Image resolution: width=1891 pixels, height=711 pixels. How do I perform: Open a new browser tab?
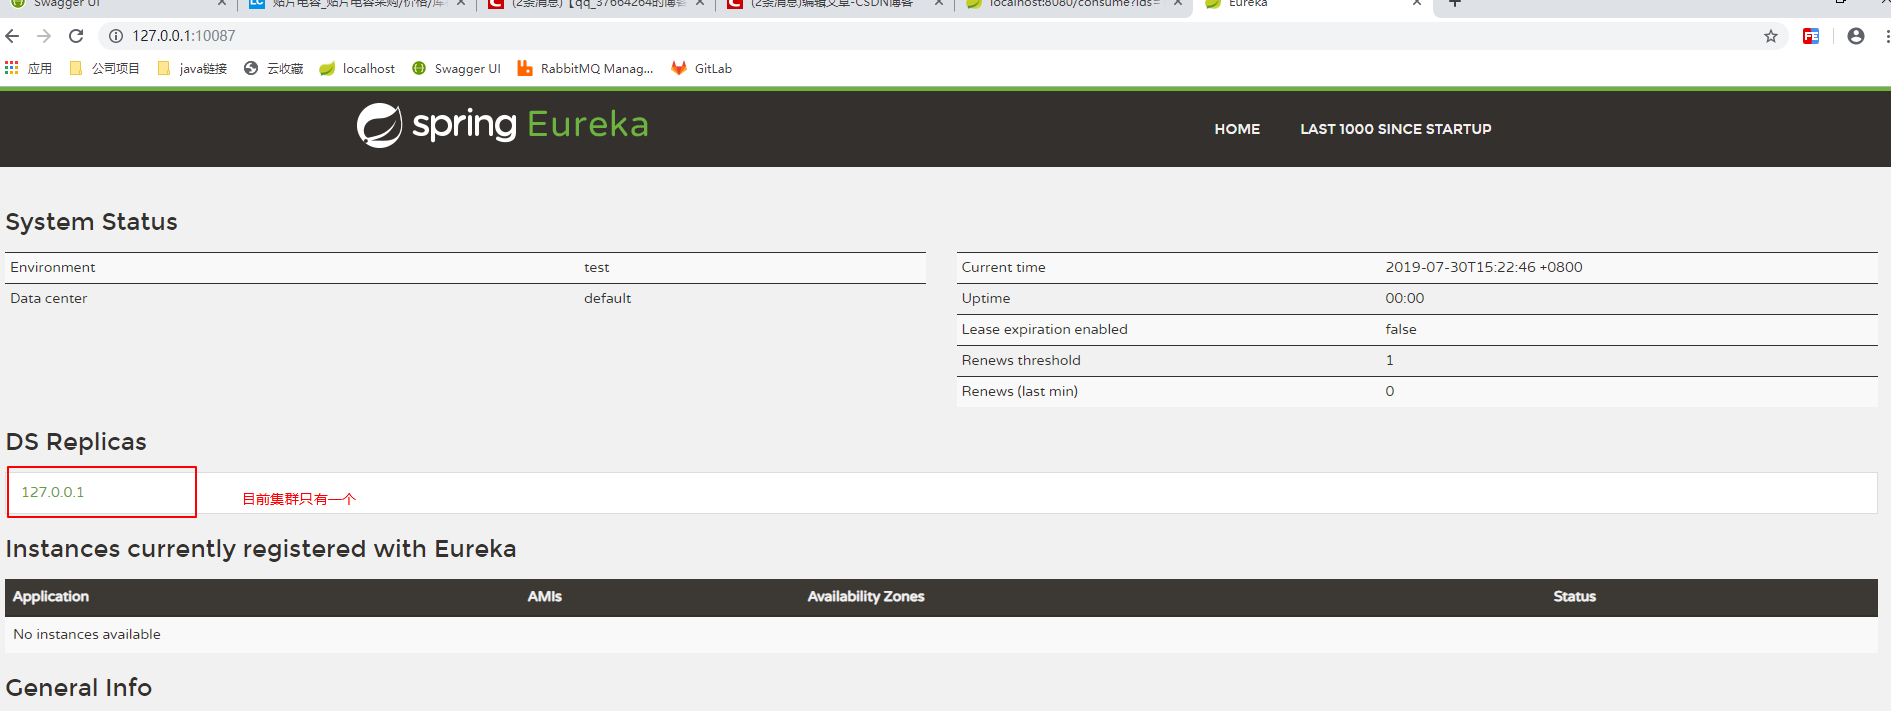click(x=1455, y=3)
